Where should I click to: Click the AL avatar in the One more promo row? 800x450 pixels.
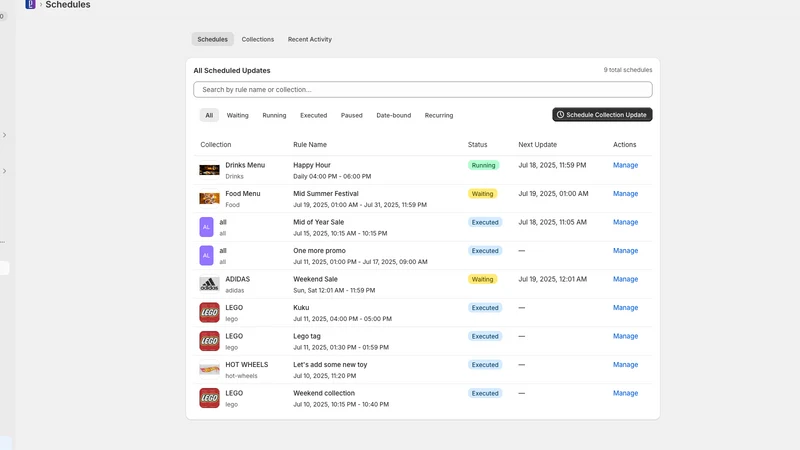click(206, 256)
